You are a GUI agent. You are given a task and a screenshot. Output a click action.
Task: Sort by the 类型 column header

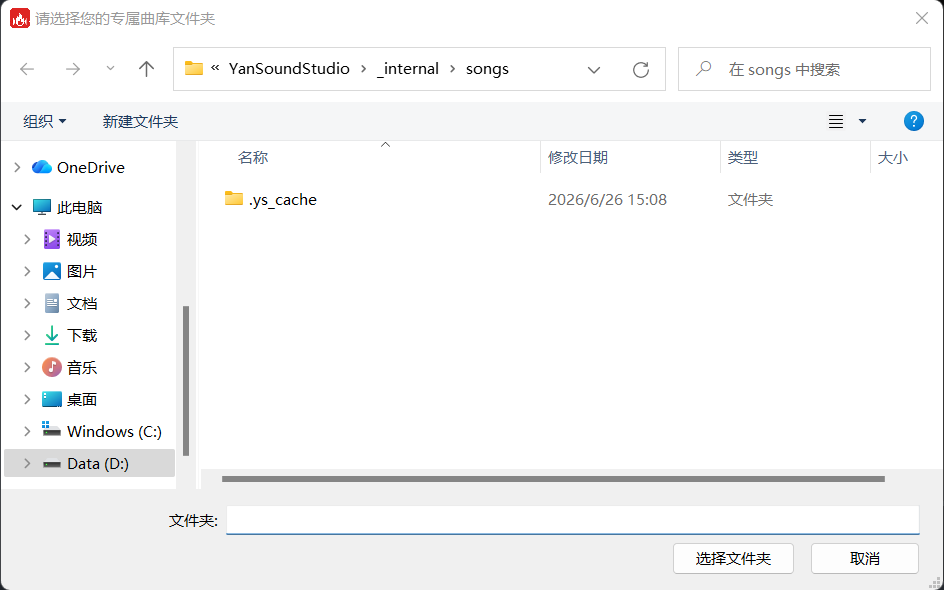pos(743,158)
